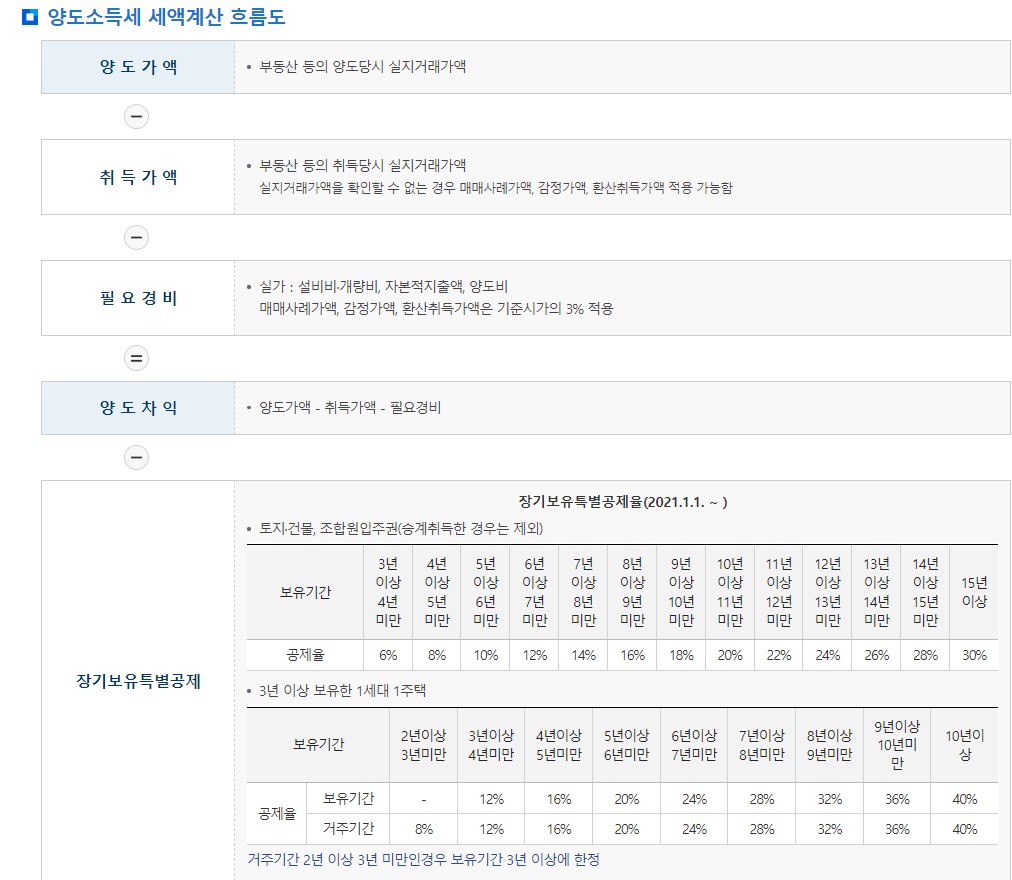Click the minus icon below 취득가액
The height and width of the screenshot is (880, 1012).
point(136,237)
